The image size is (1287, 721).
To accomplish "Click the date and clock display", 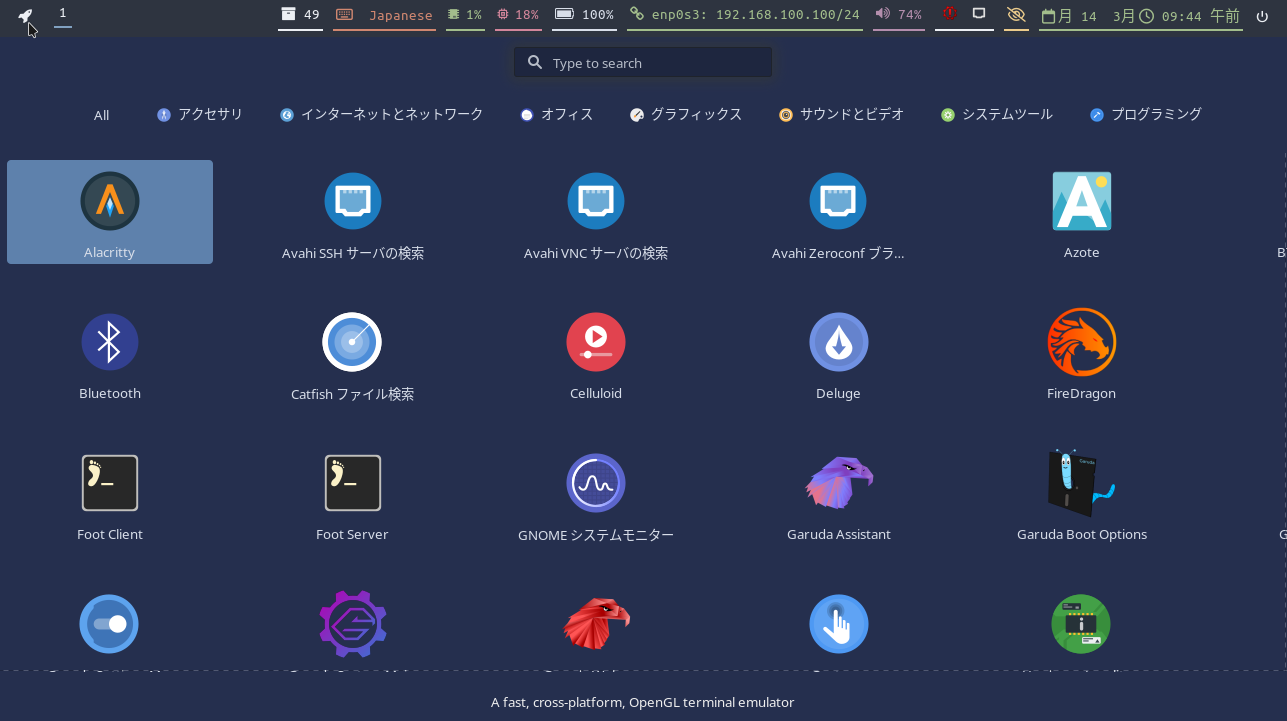I will pyautogui.click(x=1141, y=15).
